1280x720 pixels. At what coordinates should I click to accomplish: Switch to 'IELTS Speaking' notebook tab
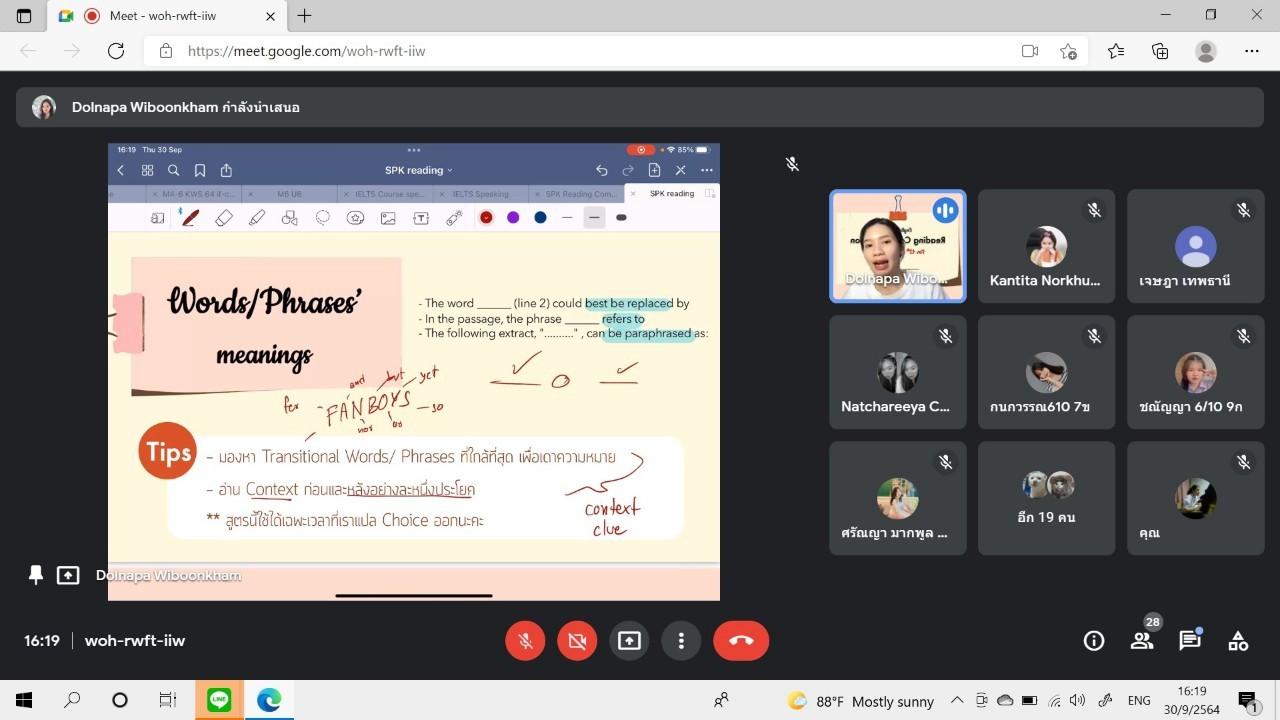[x=480, y=194]
